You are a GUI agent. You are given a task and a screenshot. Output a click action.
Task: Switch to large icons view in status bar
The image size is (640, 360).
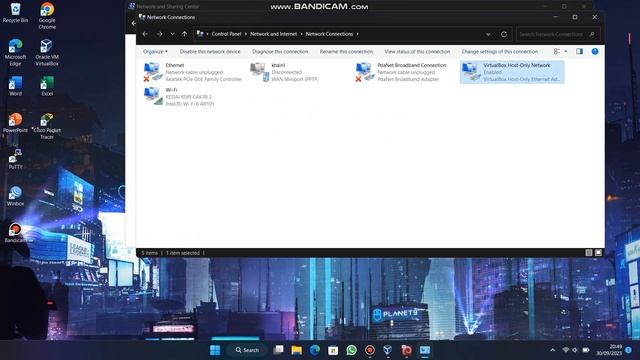(598, 253)
